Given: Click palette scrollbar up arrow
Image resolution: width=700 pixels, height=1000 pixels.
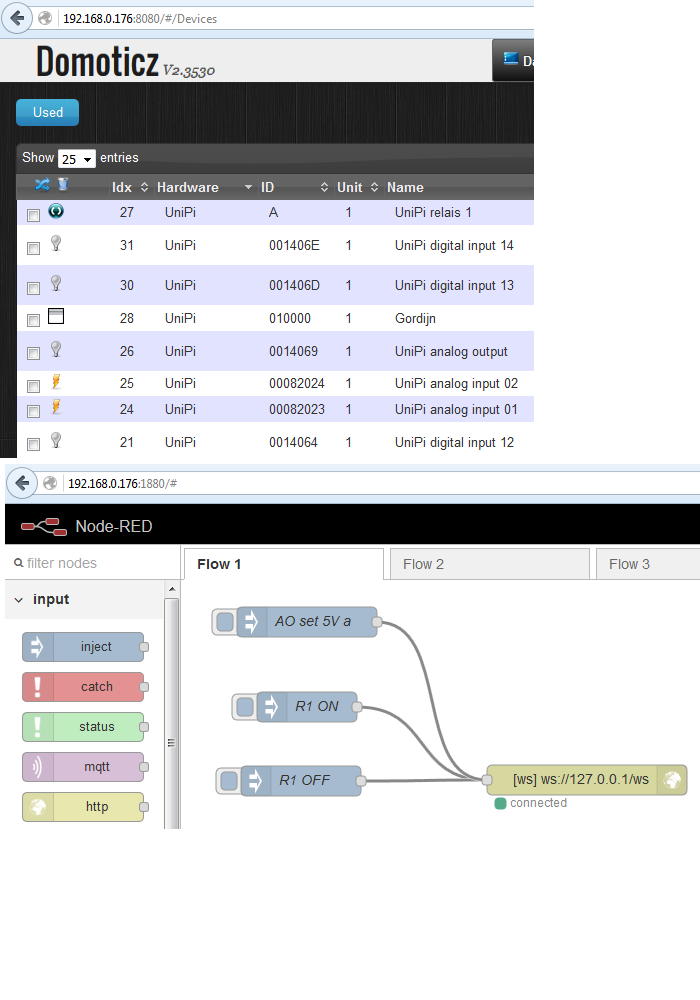Looking at the screenshot, I should (x=171, y=589).
